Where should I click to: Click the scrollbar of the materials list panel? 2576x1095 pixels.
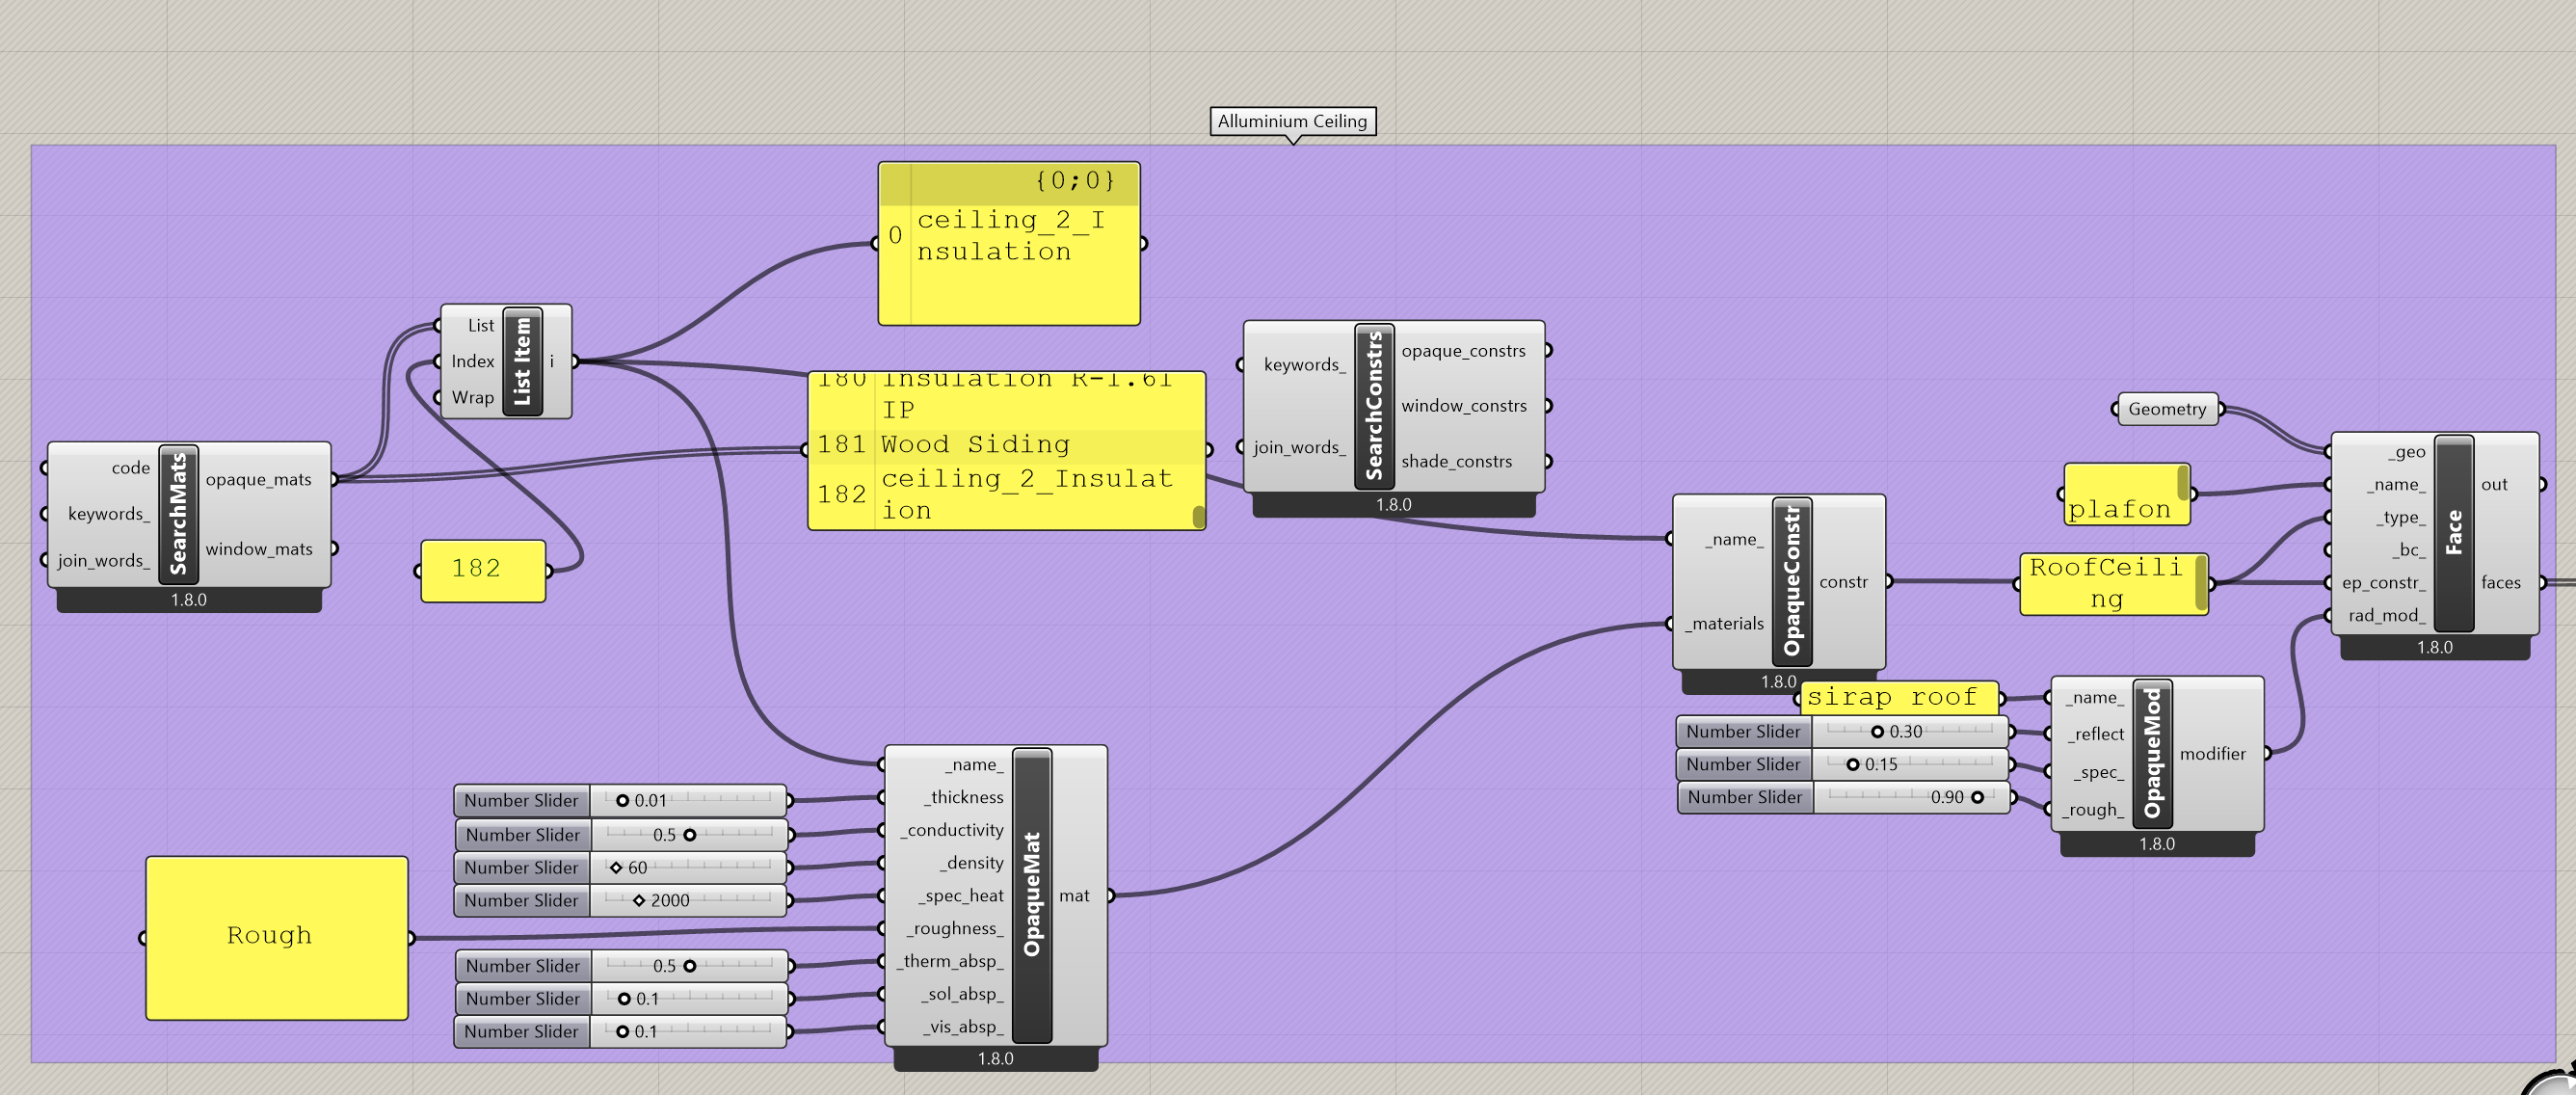point(1198,516)
